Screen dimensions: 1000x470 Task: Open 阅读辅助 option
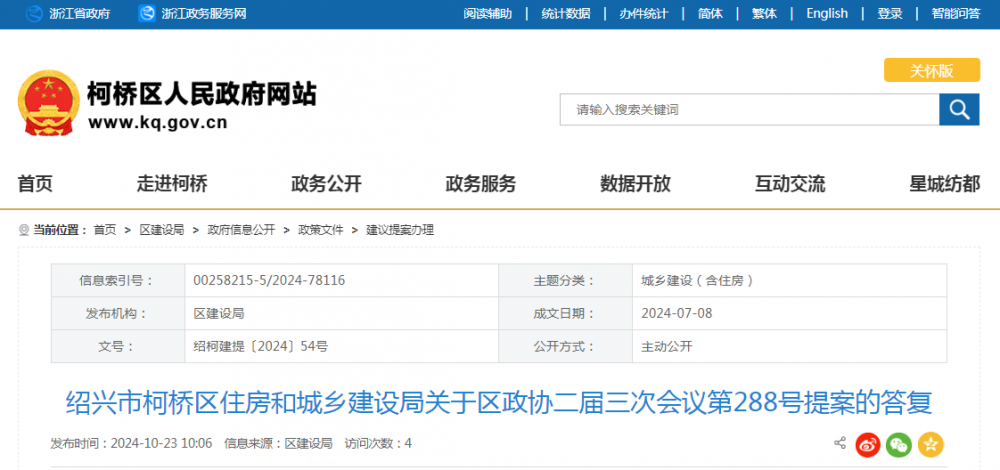pyautogui.click(x=487, y=13)
